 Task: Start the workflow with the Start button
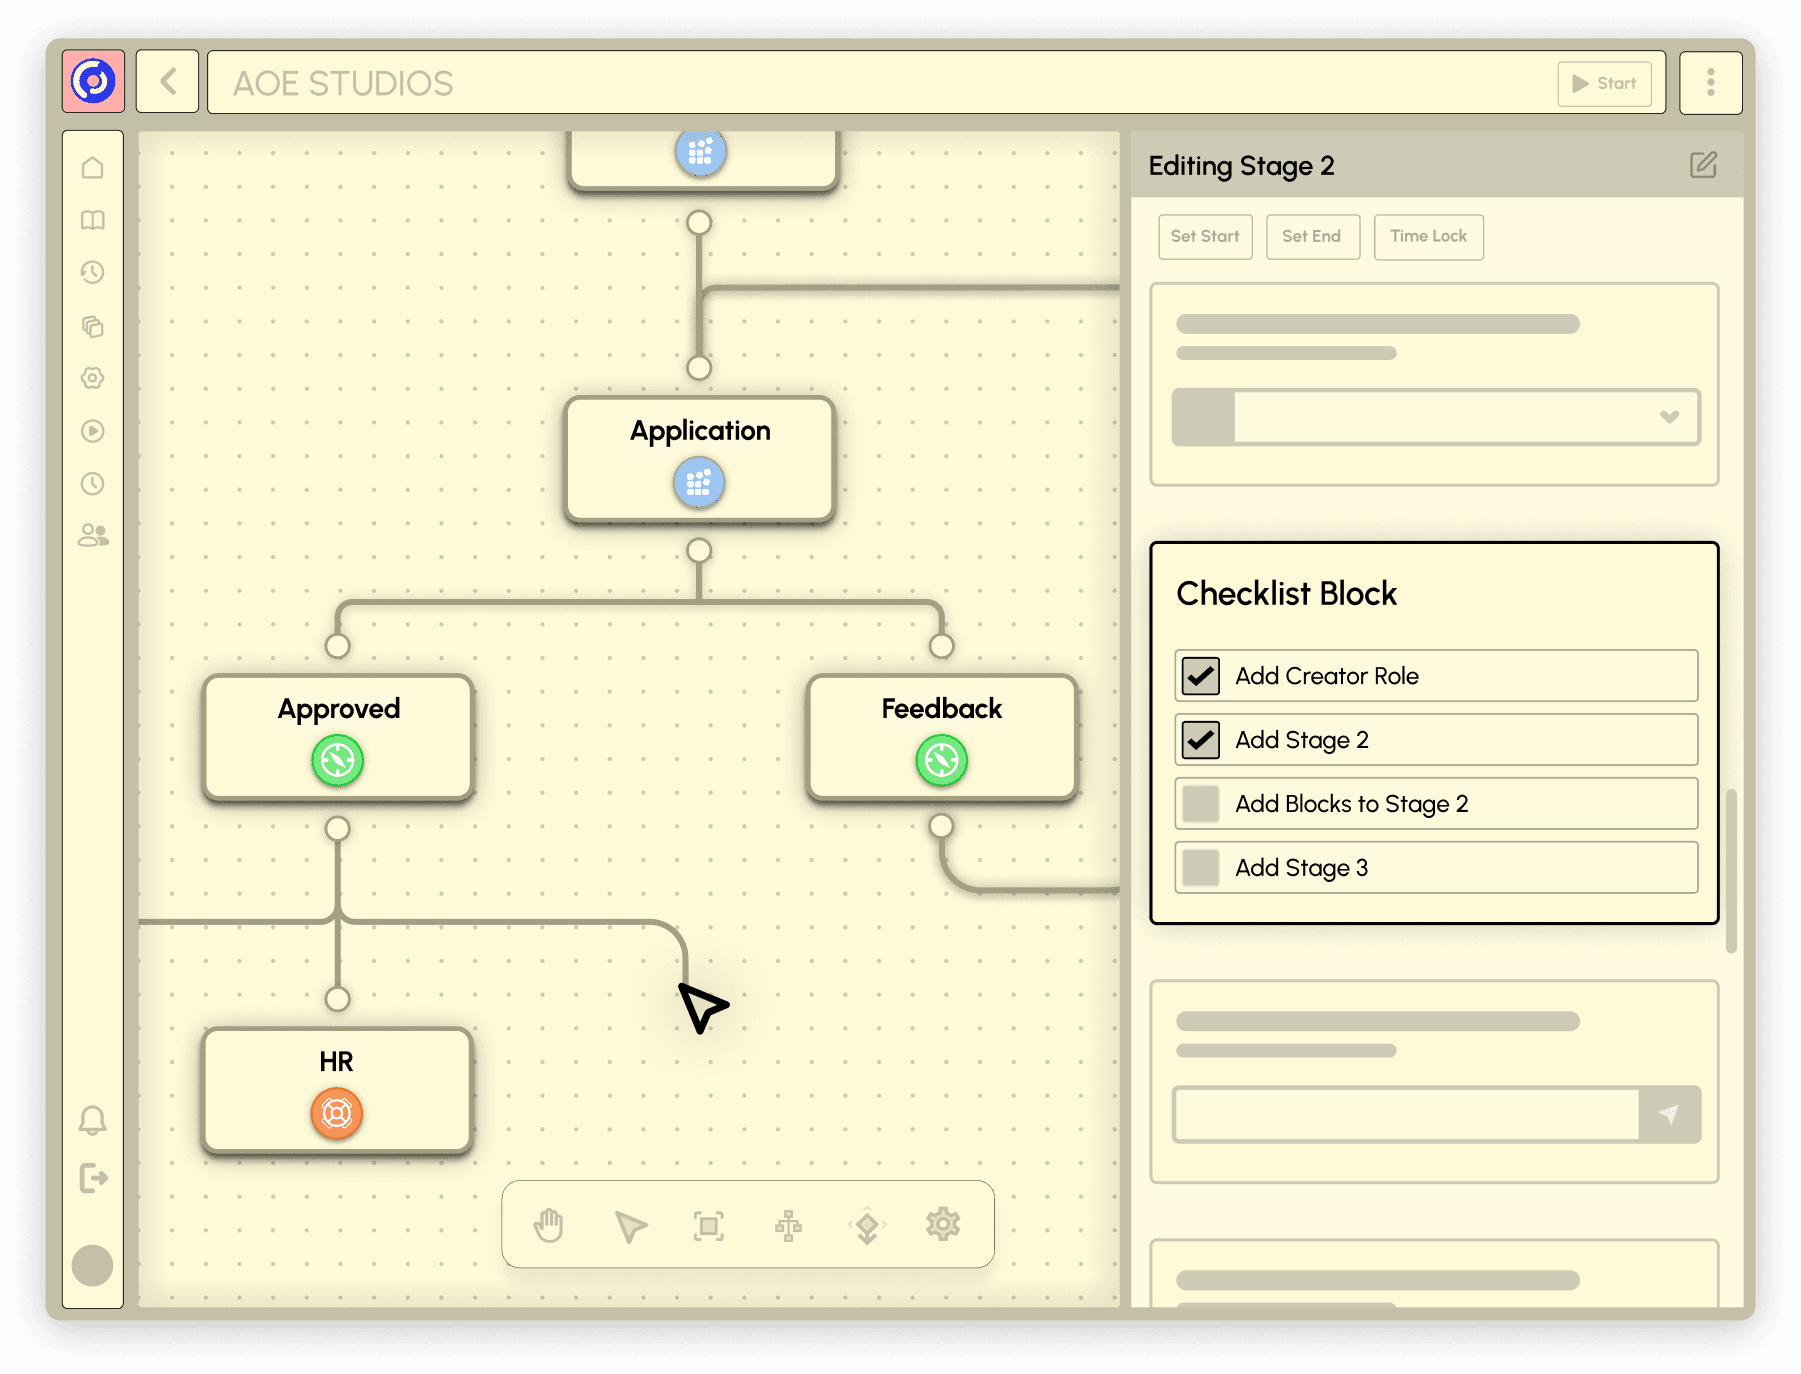1604,83
